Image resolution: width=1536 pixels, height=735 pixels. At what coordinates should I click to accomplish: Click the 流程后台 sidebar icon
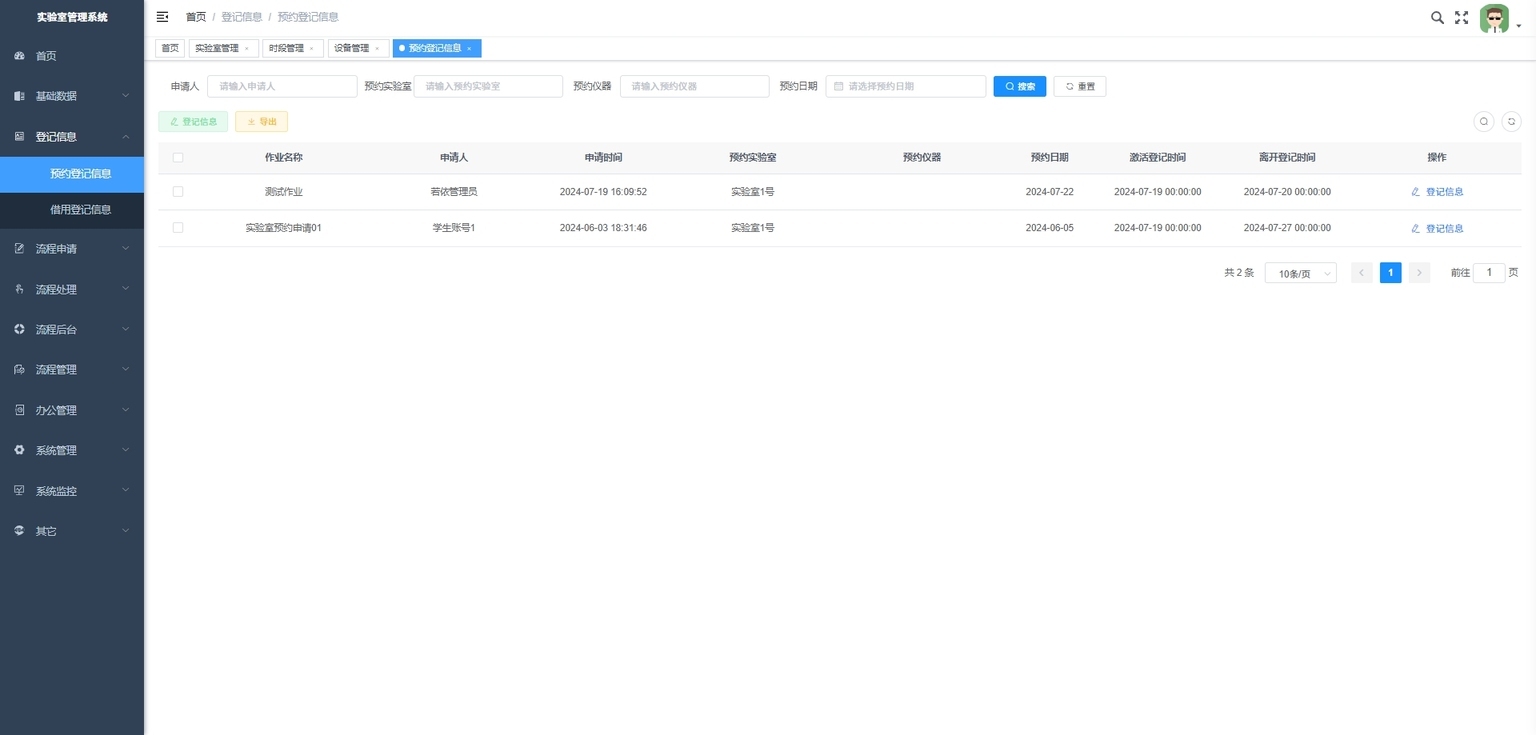click(19, 329)
